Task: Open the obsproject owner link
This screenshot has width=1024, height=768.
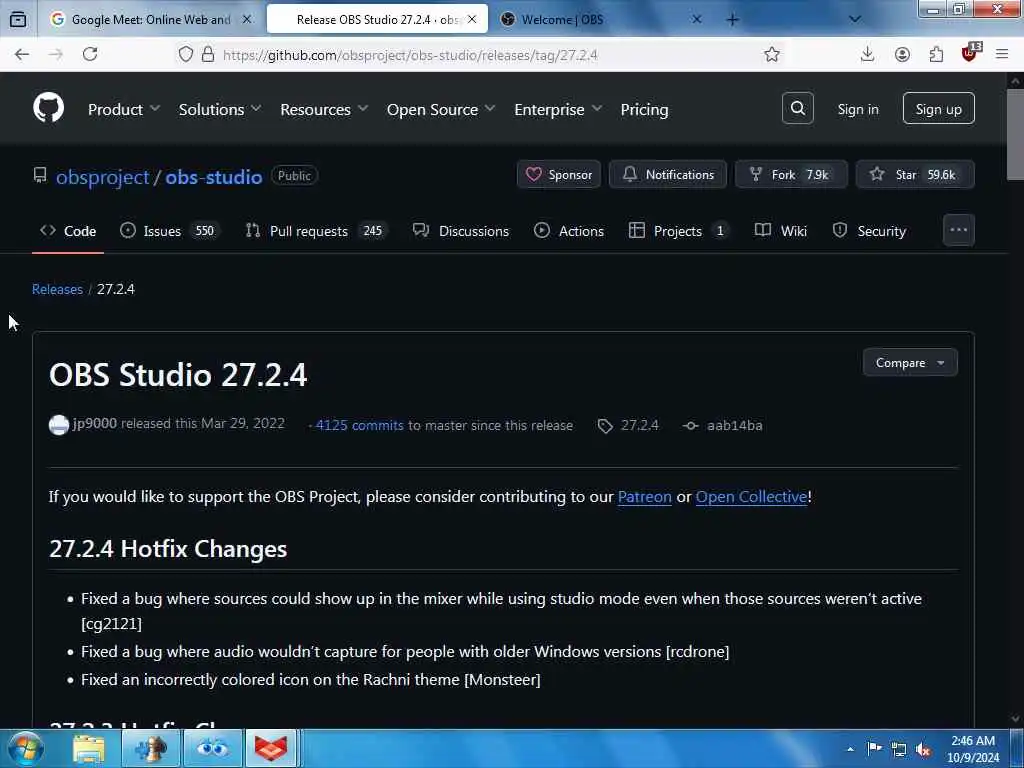Action: tap(103, 177)
